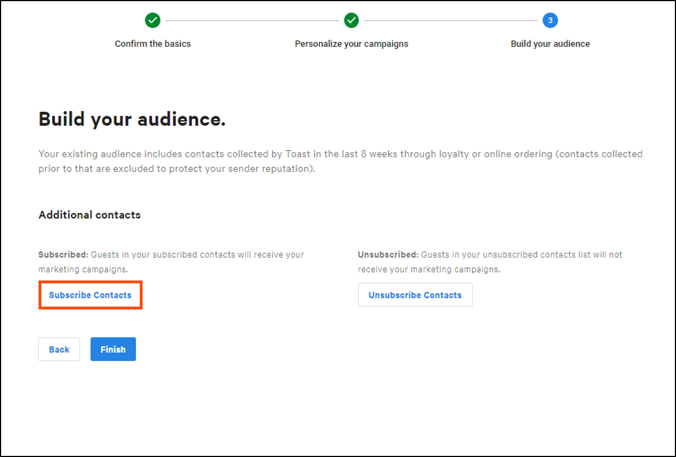Viewport: 676px width, 457px height.
Task: Go to the Confirm the basics step label
Action: pos(153,44)
